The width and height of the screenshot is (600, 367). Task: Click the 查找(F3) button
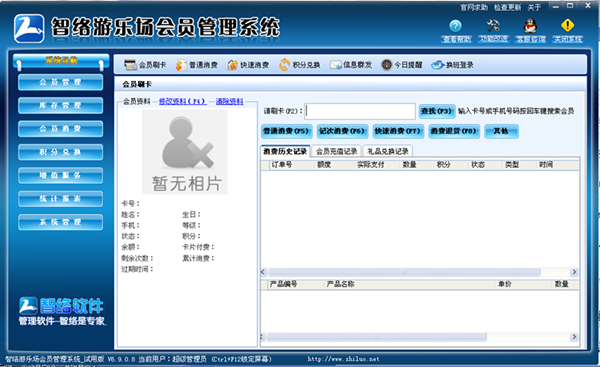tap(437, 111)
